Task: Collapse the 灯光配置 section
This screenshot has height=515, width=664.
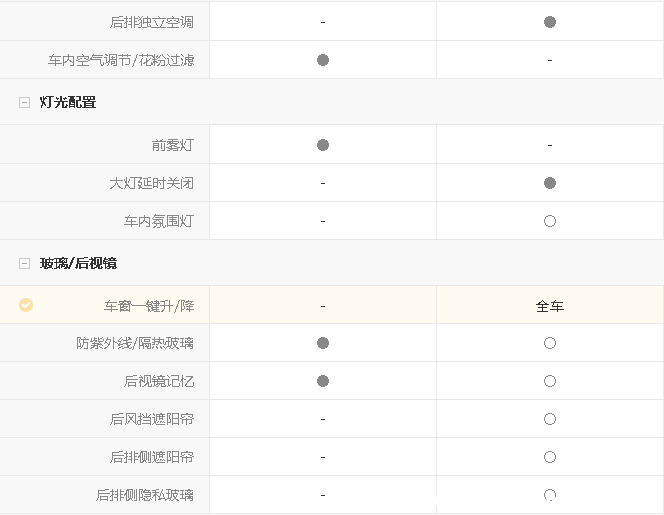Action: (24, 102)
